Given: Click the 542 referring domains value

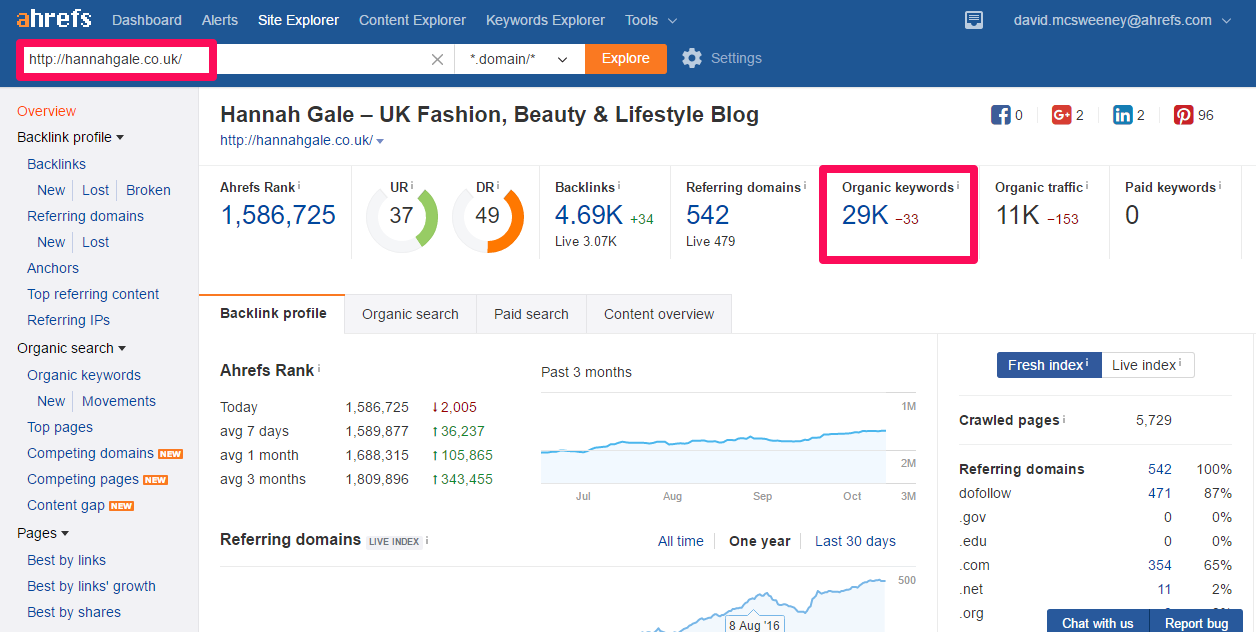Looking at the screenshot, I should pyautogui.click(x=708, y=214).
